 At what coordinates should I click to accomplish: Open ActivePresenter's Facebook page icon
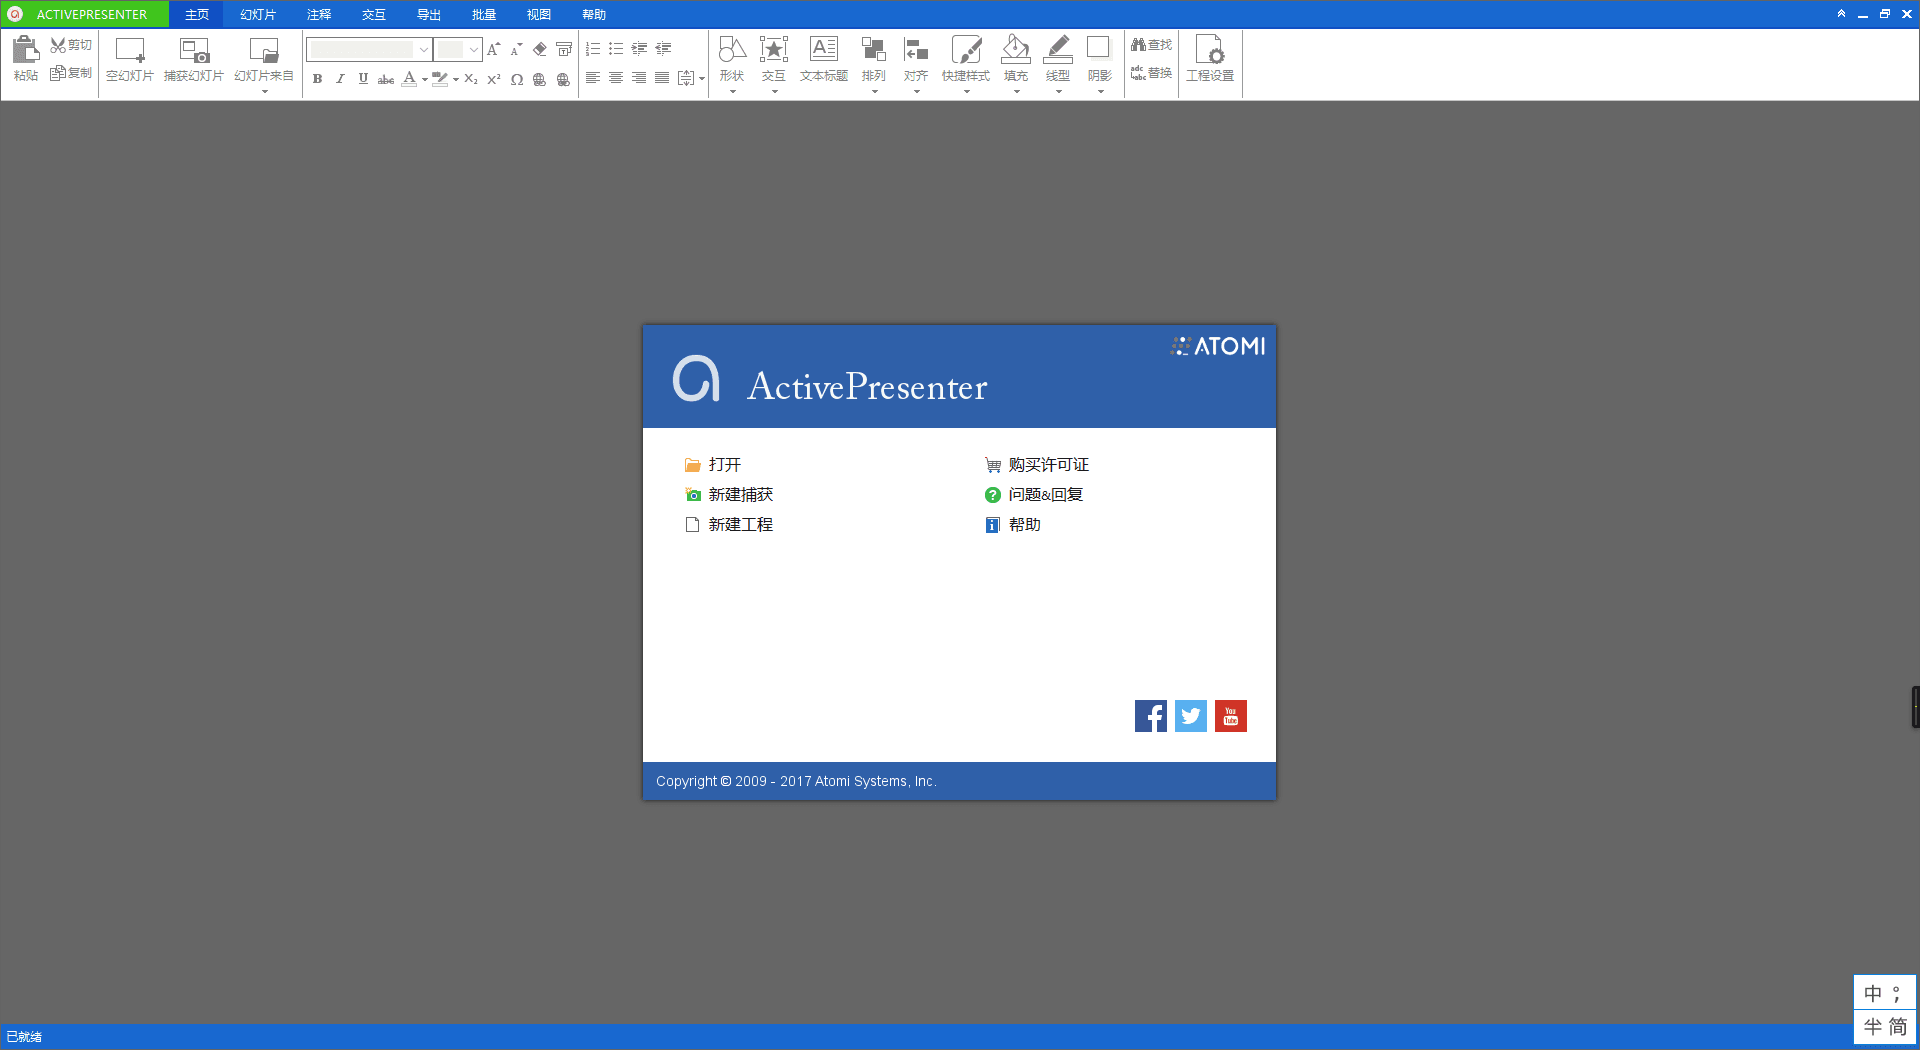click(1150, 715)
